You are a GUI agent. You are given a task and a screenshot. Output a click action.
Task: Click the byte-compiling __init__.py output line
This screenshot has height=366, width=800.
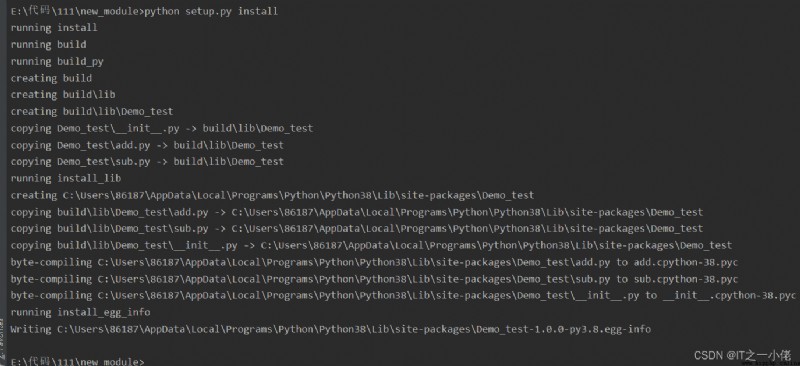pyautogui.click(x=403, y=295)
